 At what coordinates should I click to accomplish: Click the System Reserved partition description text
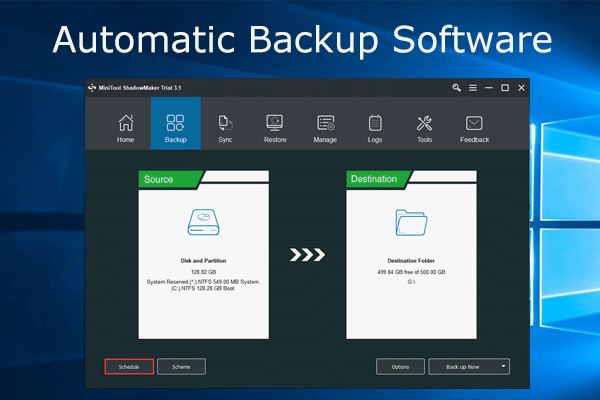pos(204,285)
